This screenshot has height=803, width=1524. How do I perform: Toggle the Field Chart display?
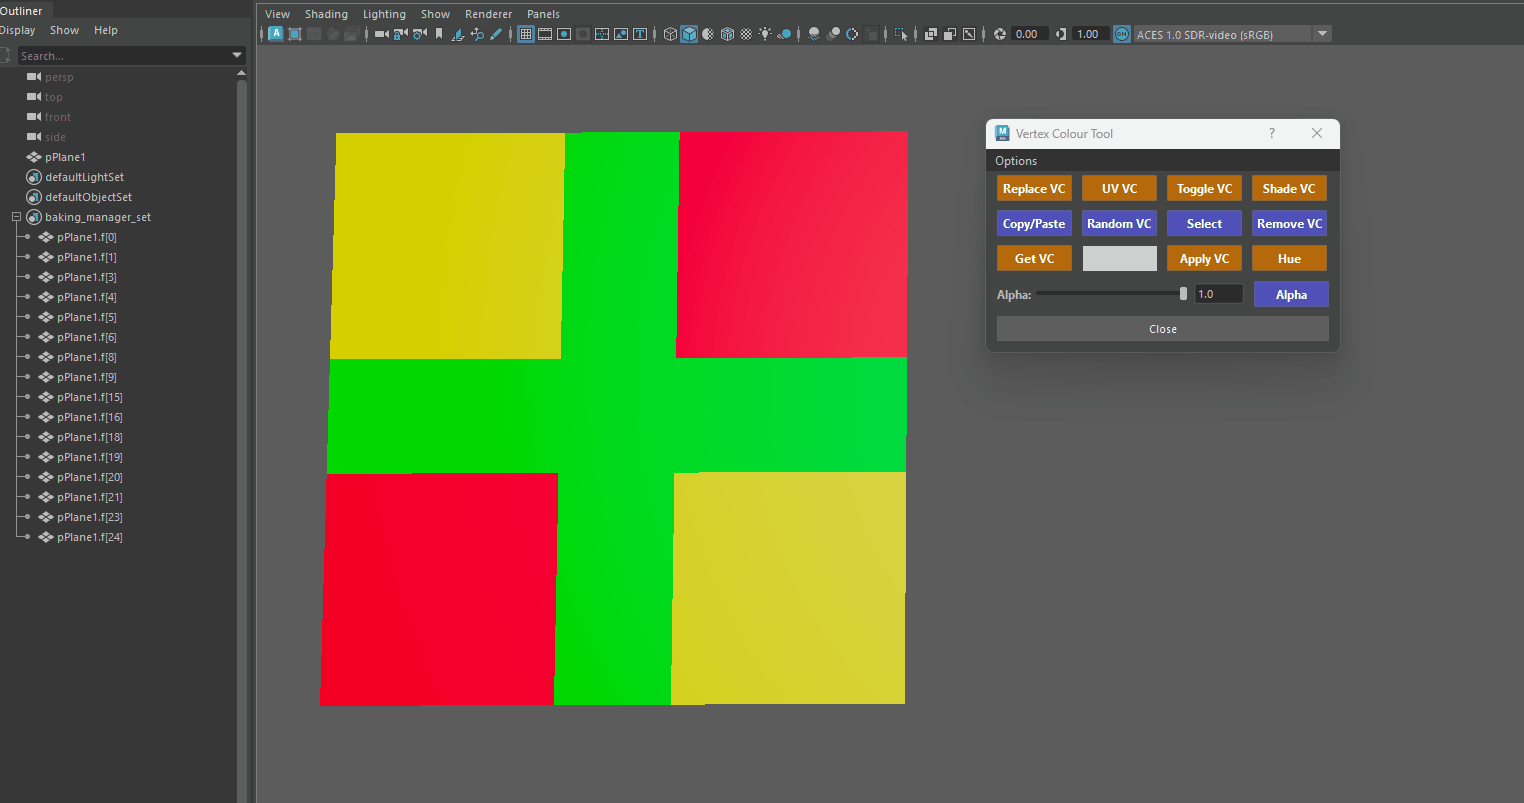tap(602, 34)
